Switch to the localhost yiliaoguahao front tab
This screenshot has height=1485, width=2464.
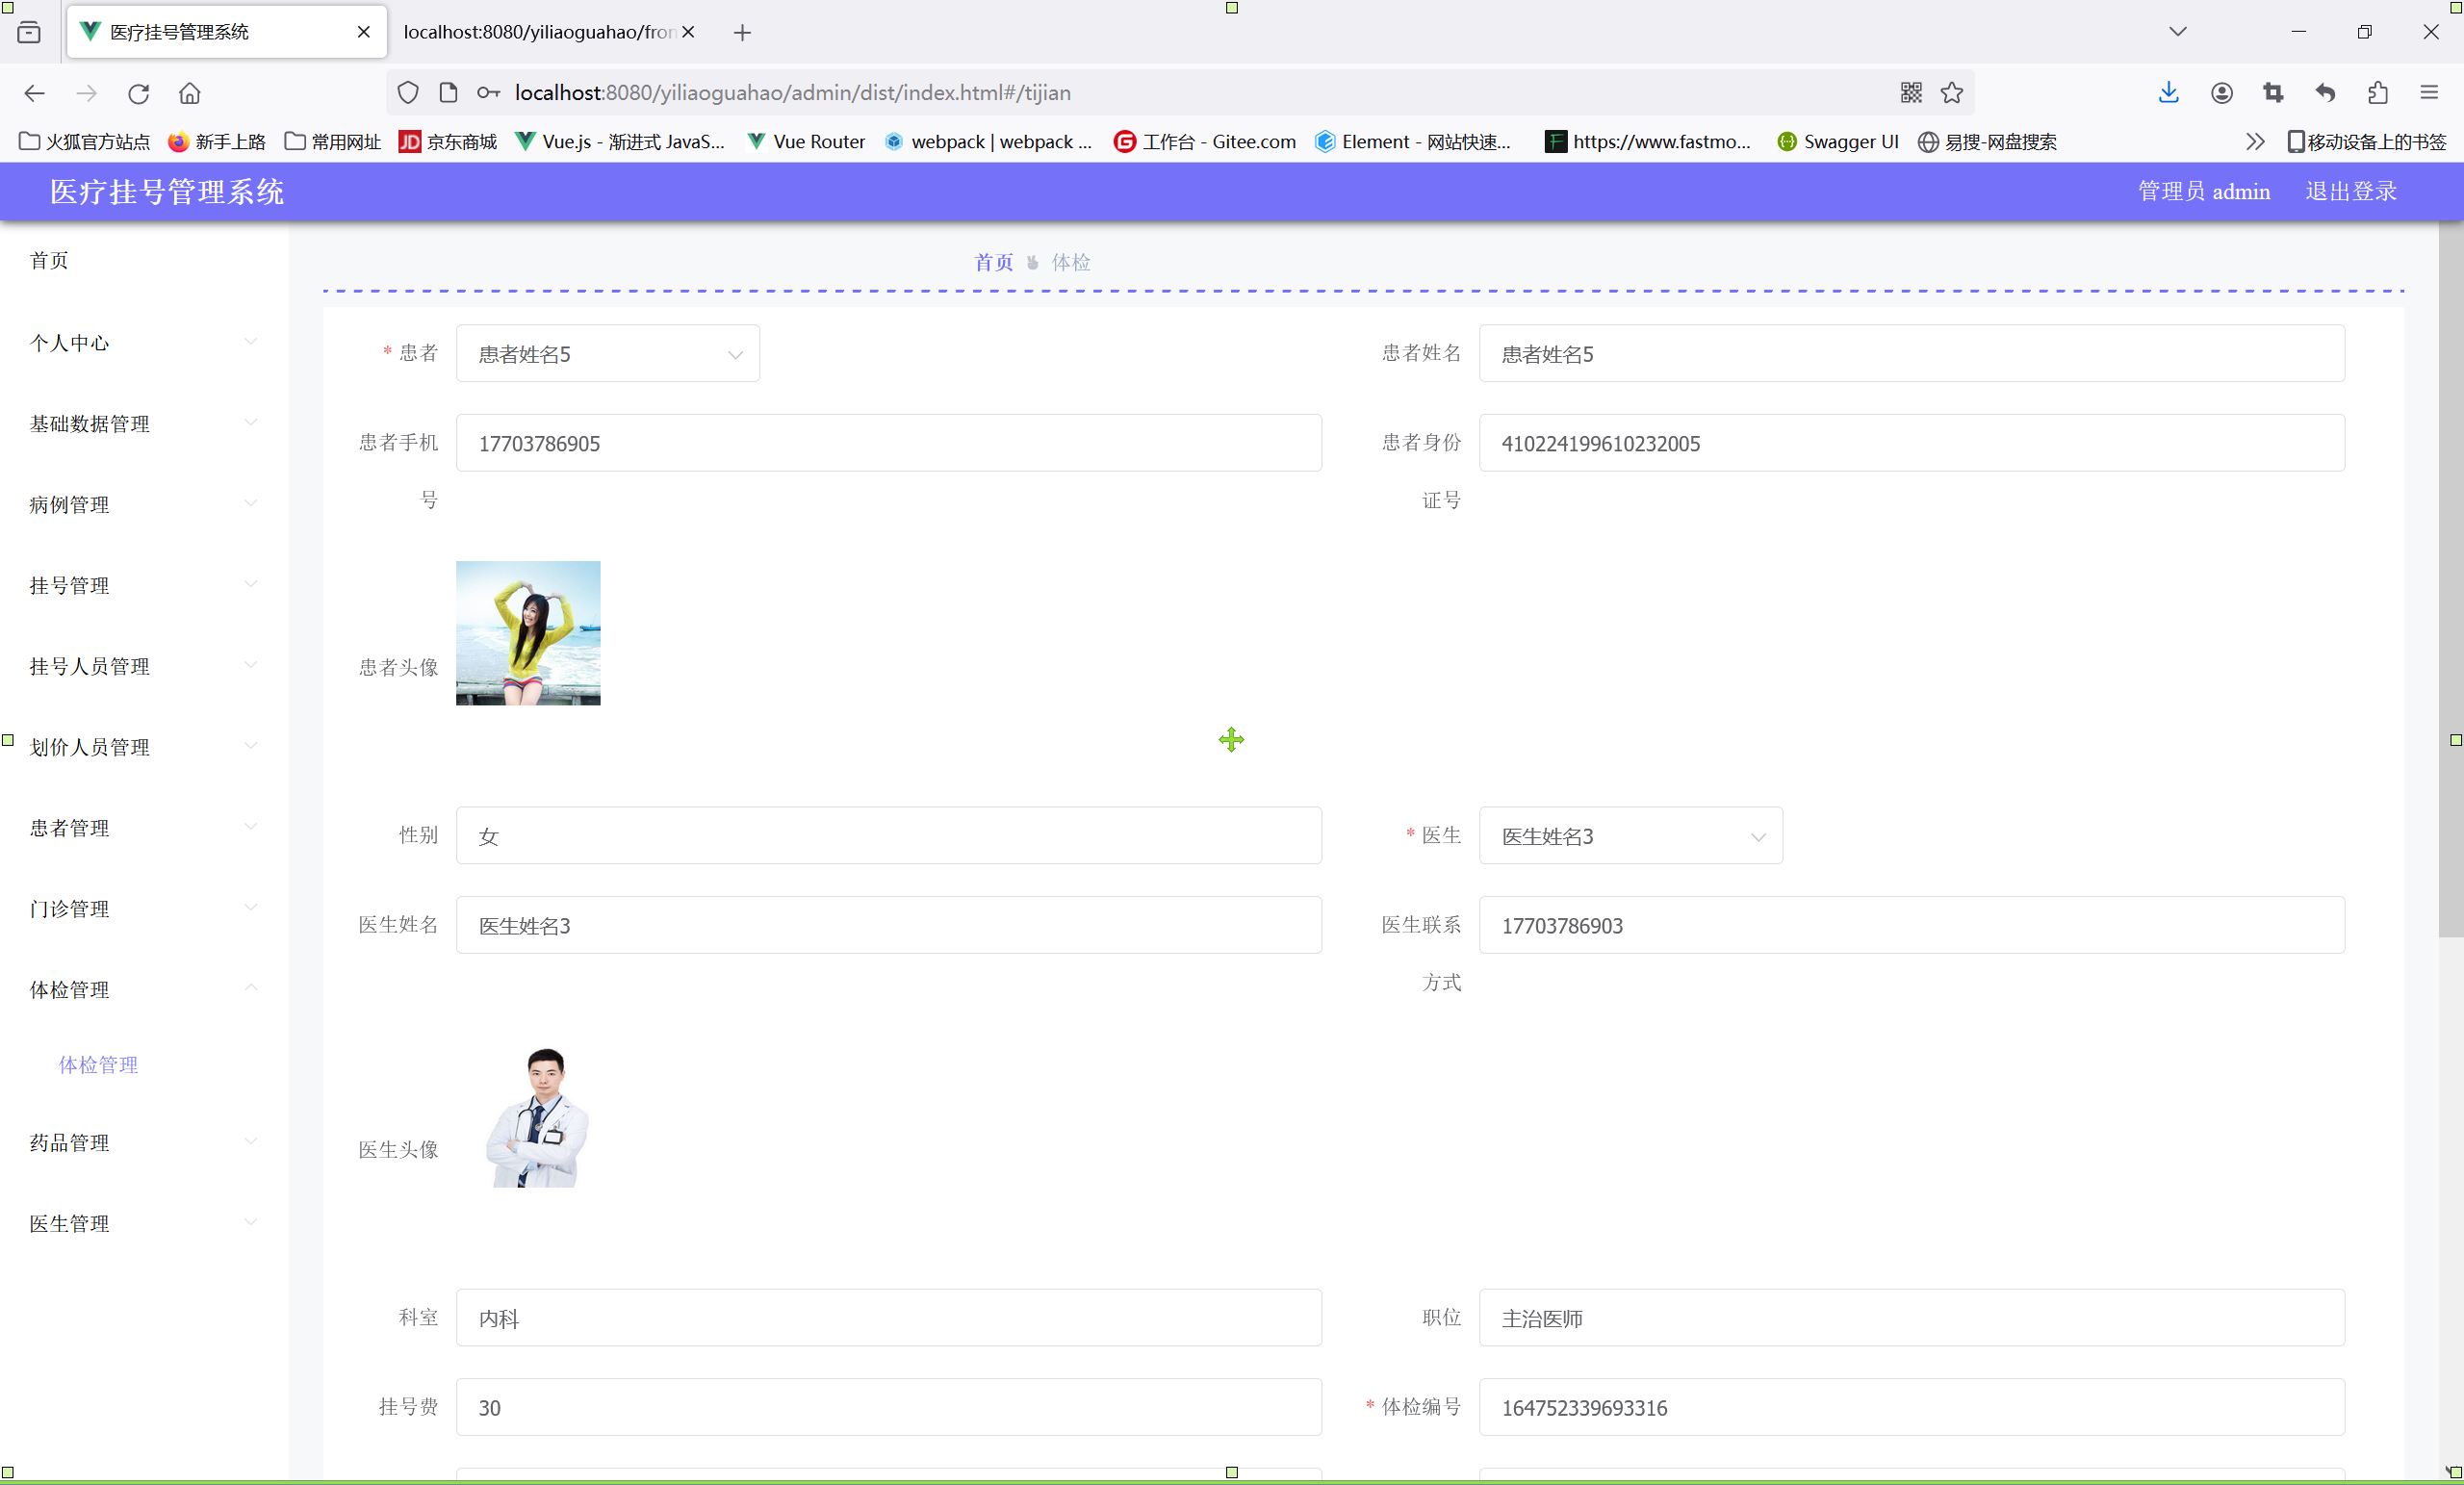538,32
